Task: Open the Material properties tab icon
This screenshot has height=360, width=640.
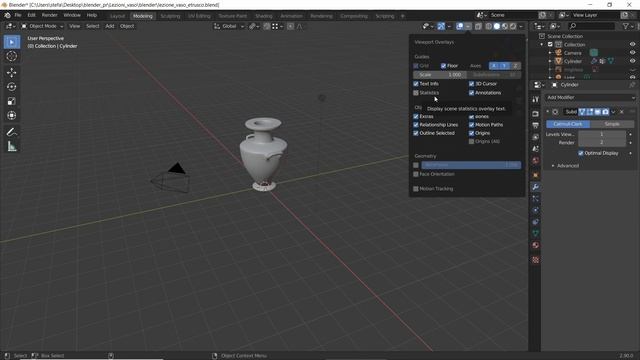Action: 536,245
